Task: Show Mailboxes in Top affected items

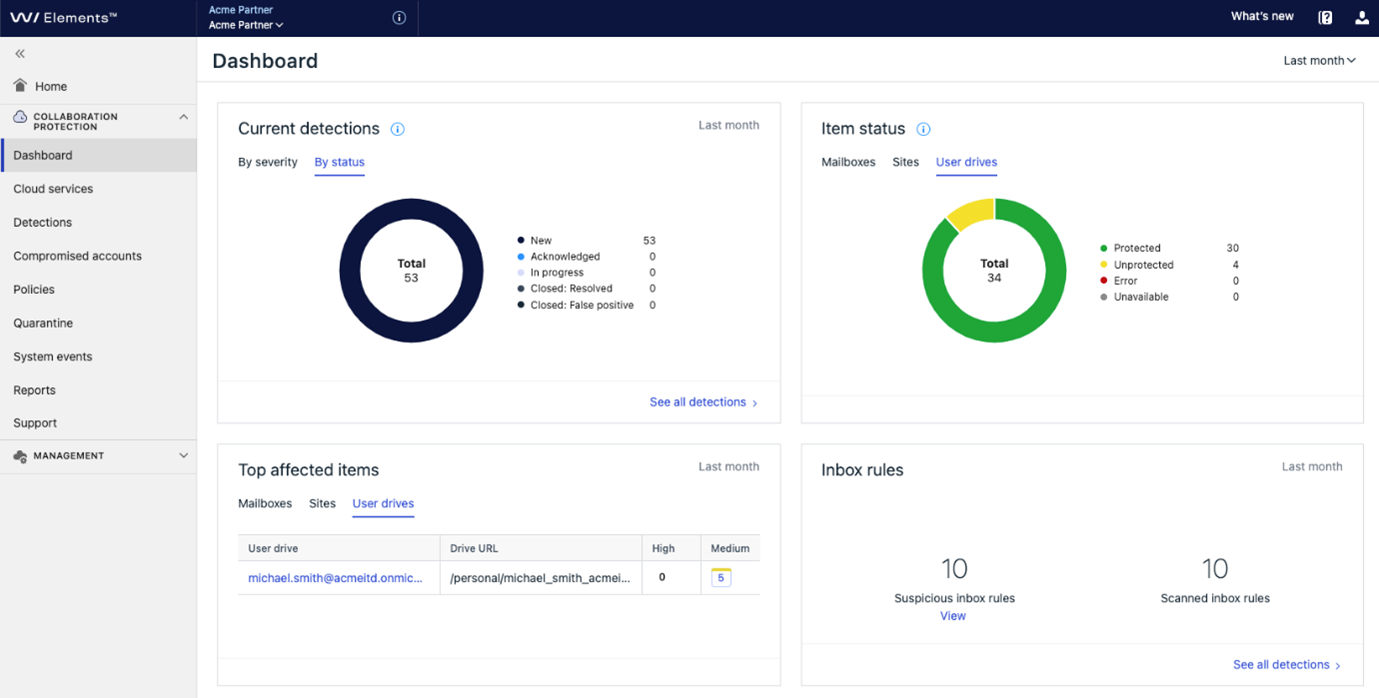Action: pyautogui.click(x=265, y=504)
